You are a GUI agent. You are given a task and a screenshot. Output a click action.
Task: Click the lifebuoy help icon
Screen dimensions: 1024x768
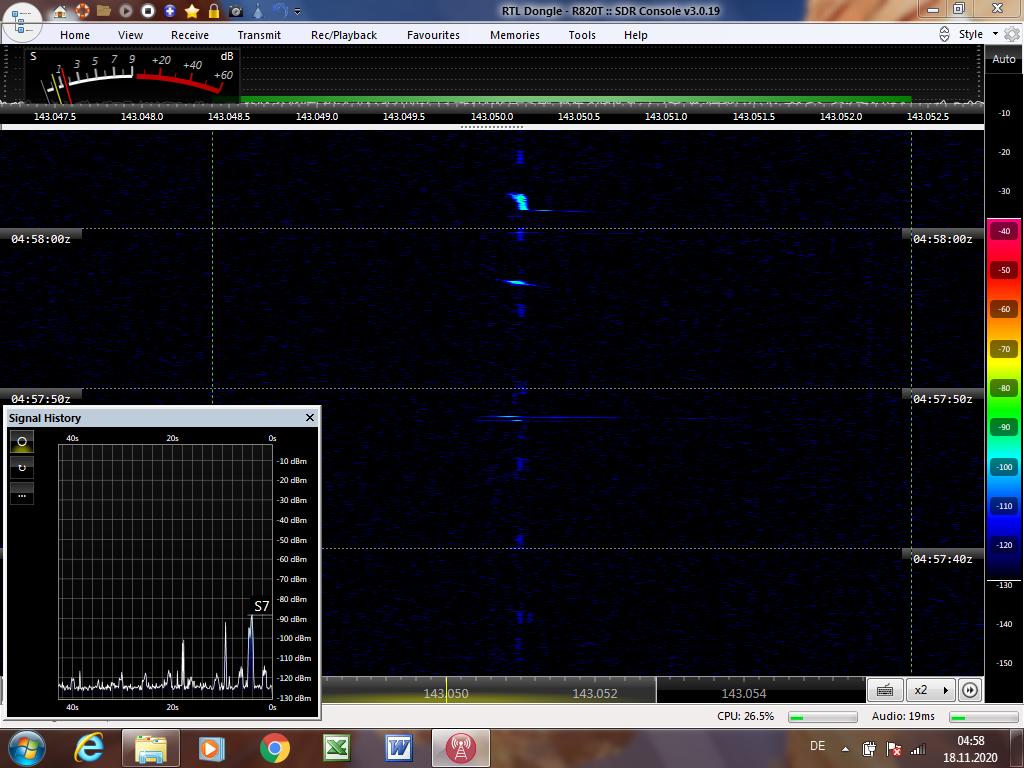click(82, 11)
